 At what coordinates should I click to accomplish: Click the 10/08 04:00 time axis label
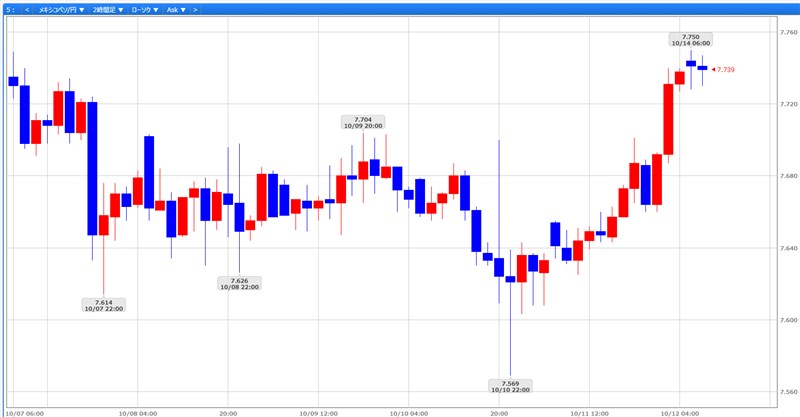[136, 411]
